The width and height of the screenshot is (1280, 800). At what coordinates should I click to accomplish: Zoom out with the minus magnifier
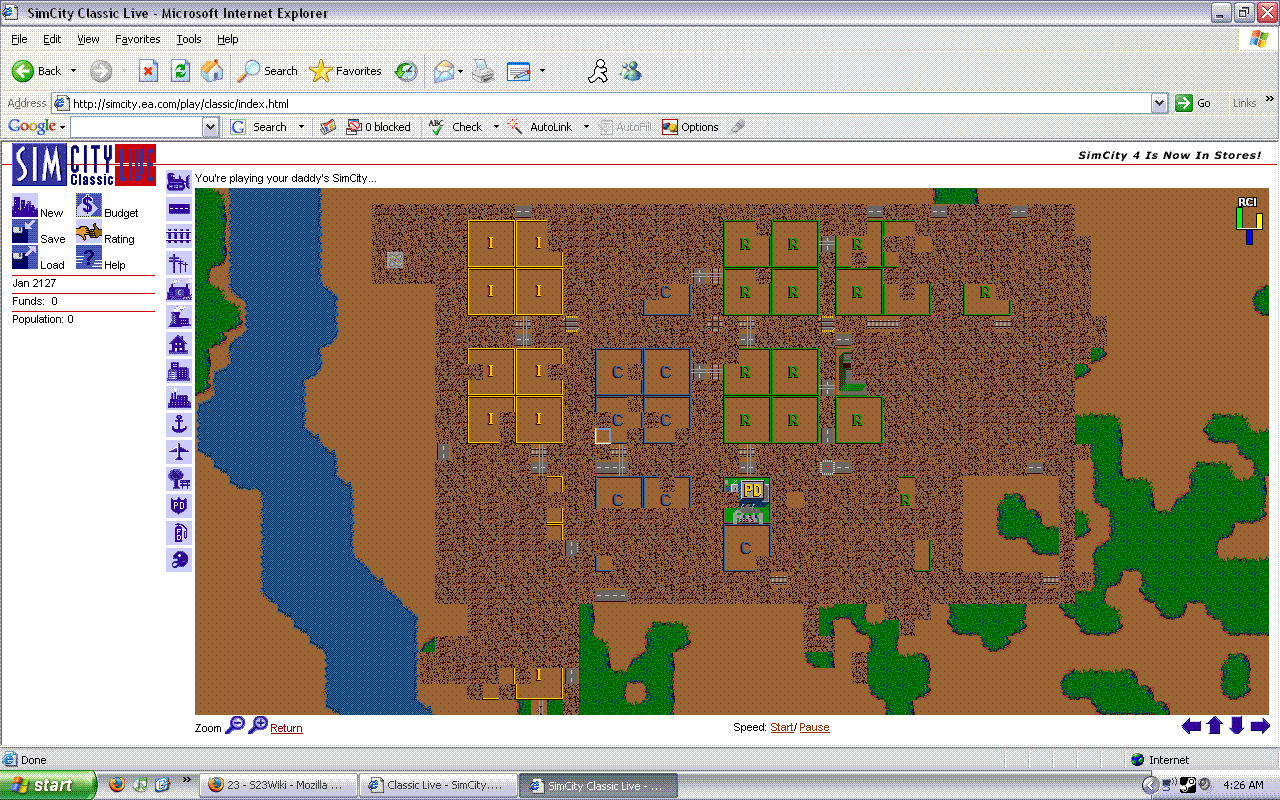pyautogui.click(x=235, y=726)
